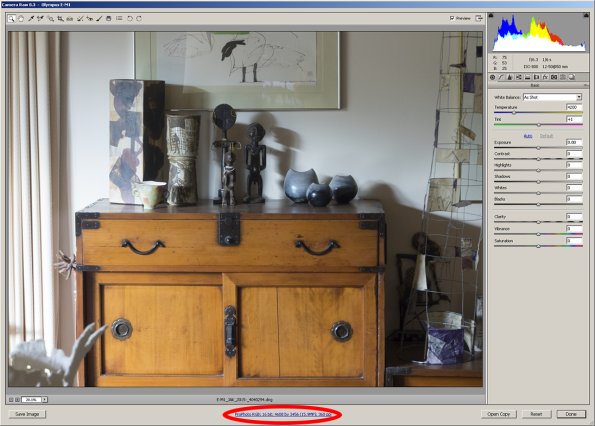Switch to the Detail panel tab

pos(510,77)
